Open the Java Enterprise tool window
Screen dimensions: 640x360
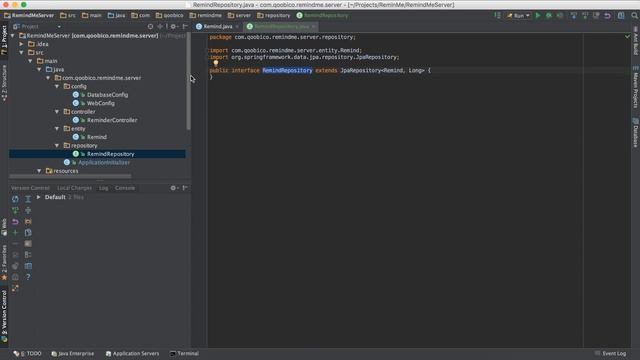point(73,353)
